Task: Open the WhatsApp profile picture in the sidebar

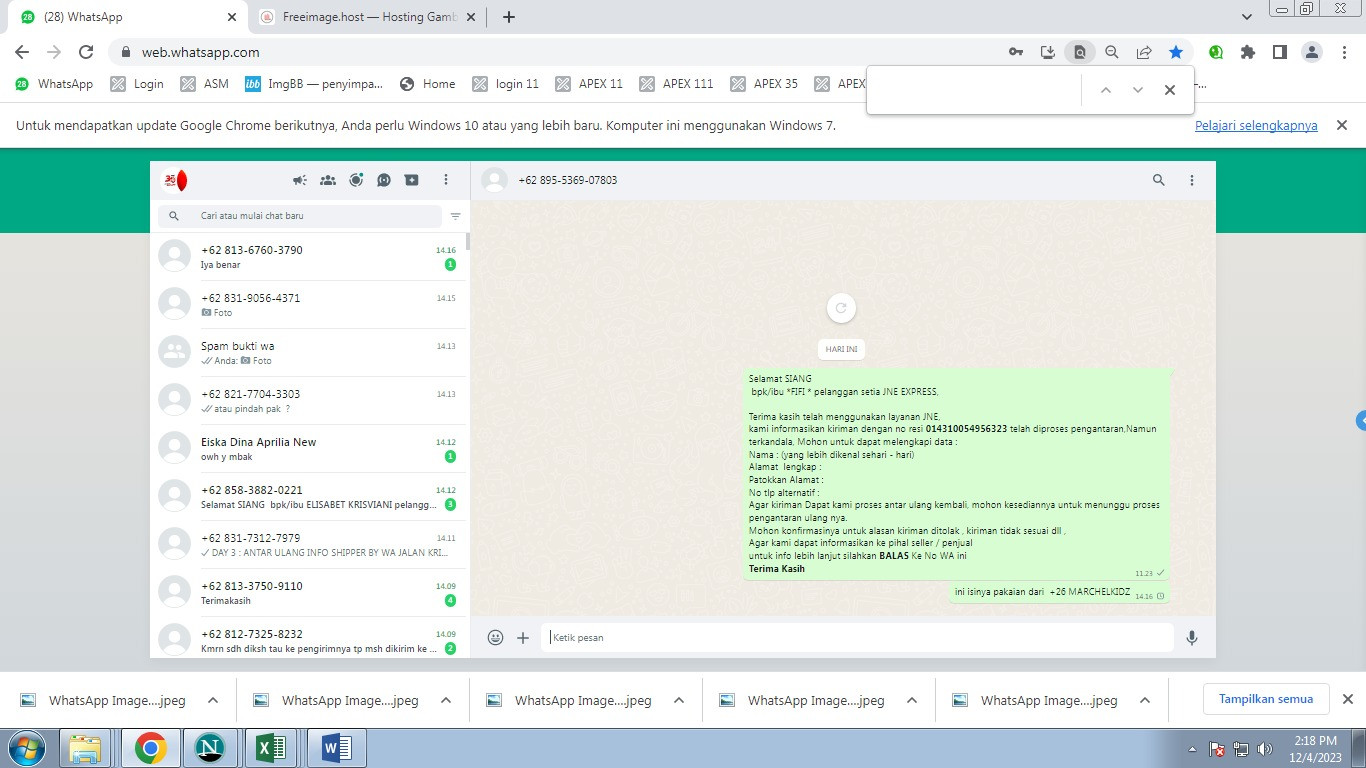Action: point(175,180)
